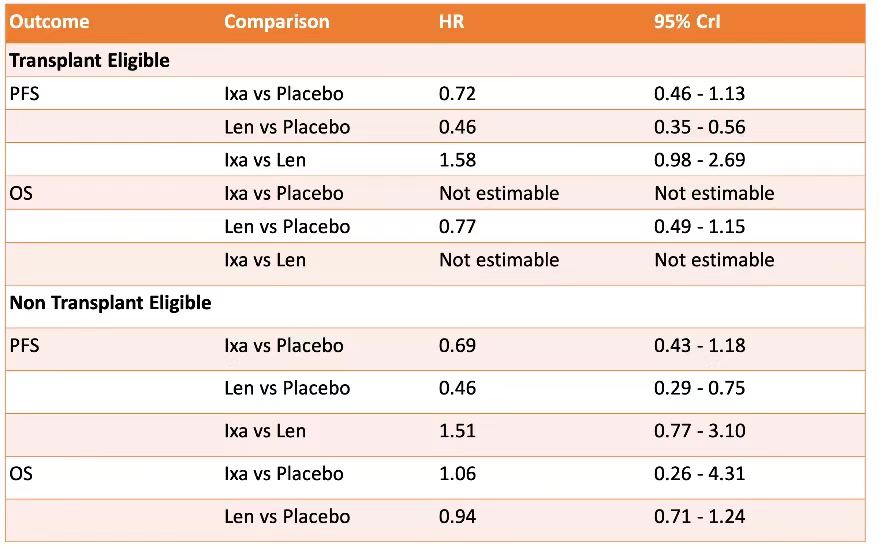Click the interval 0.46 - 1.13 cell
Viewport: 879px width, 548px height.
click(700, 94)
